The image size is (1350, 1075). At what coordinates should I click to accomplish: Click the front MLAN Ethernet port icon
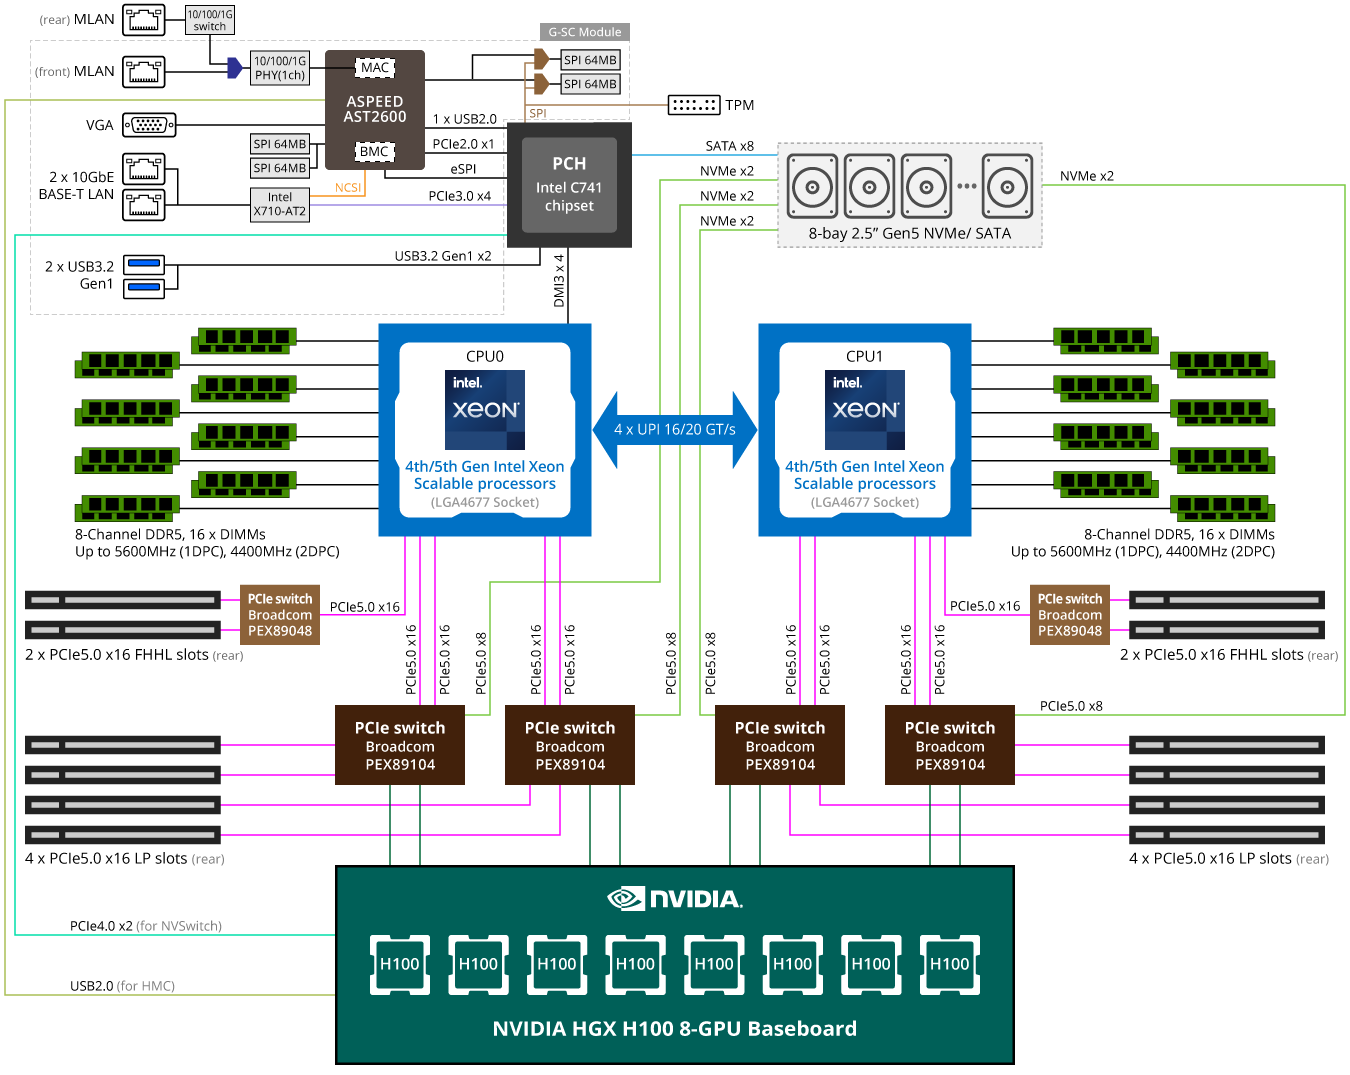pyautogui.click(x=144, y=71)
